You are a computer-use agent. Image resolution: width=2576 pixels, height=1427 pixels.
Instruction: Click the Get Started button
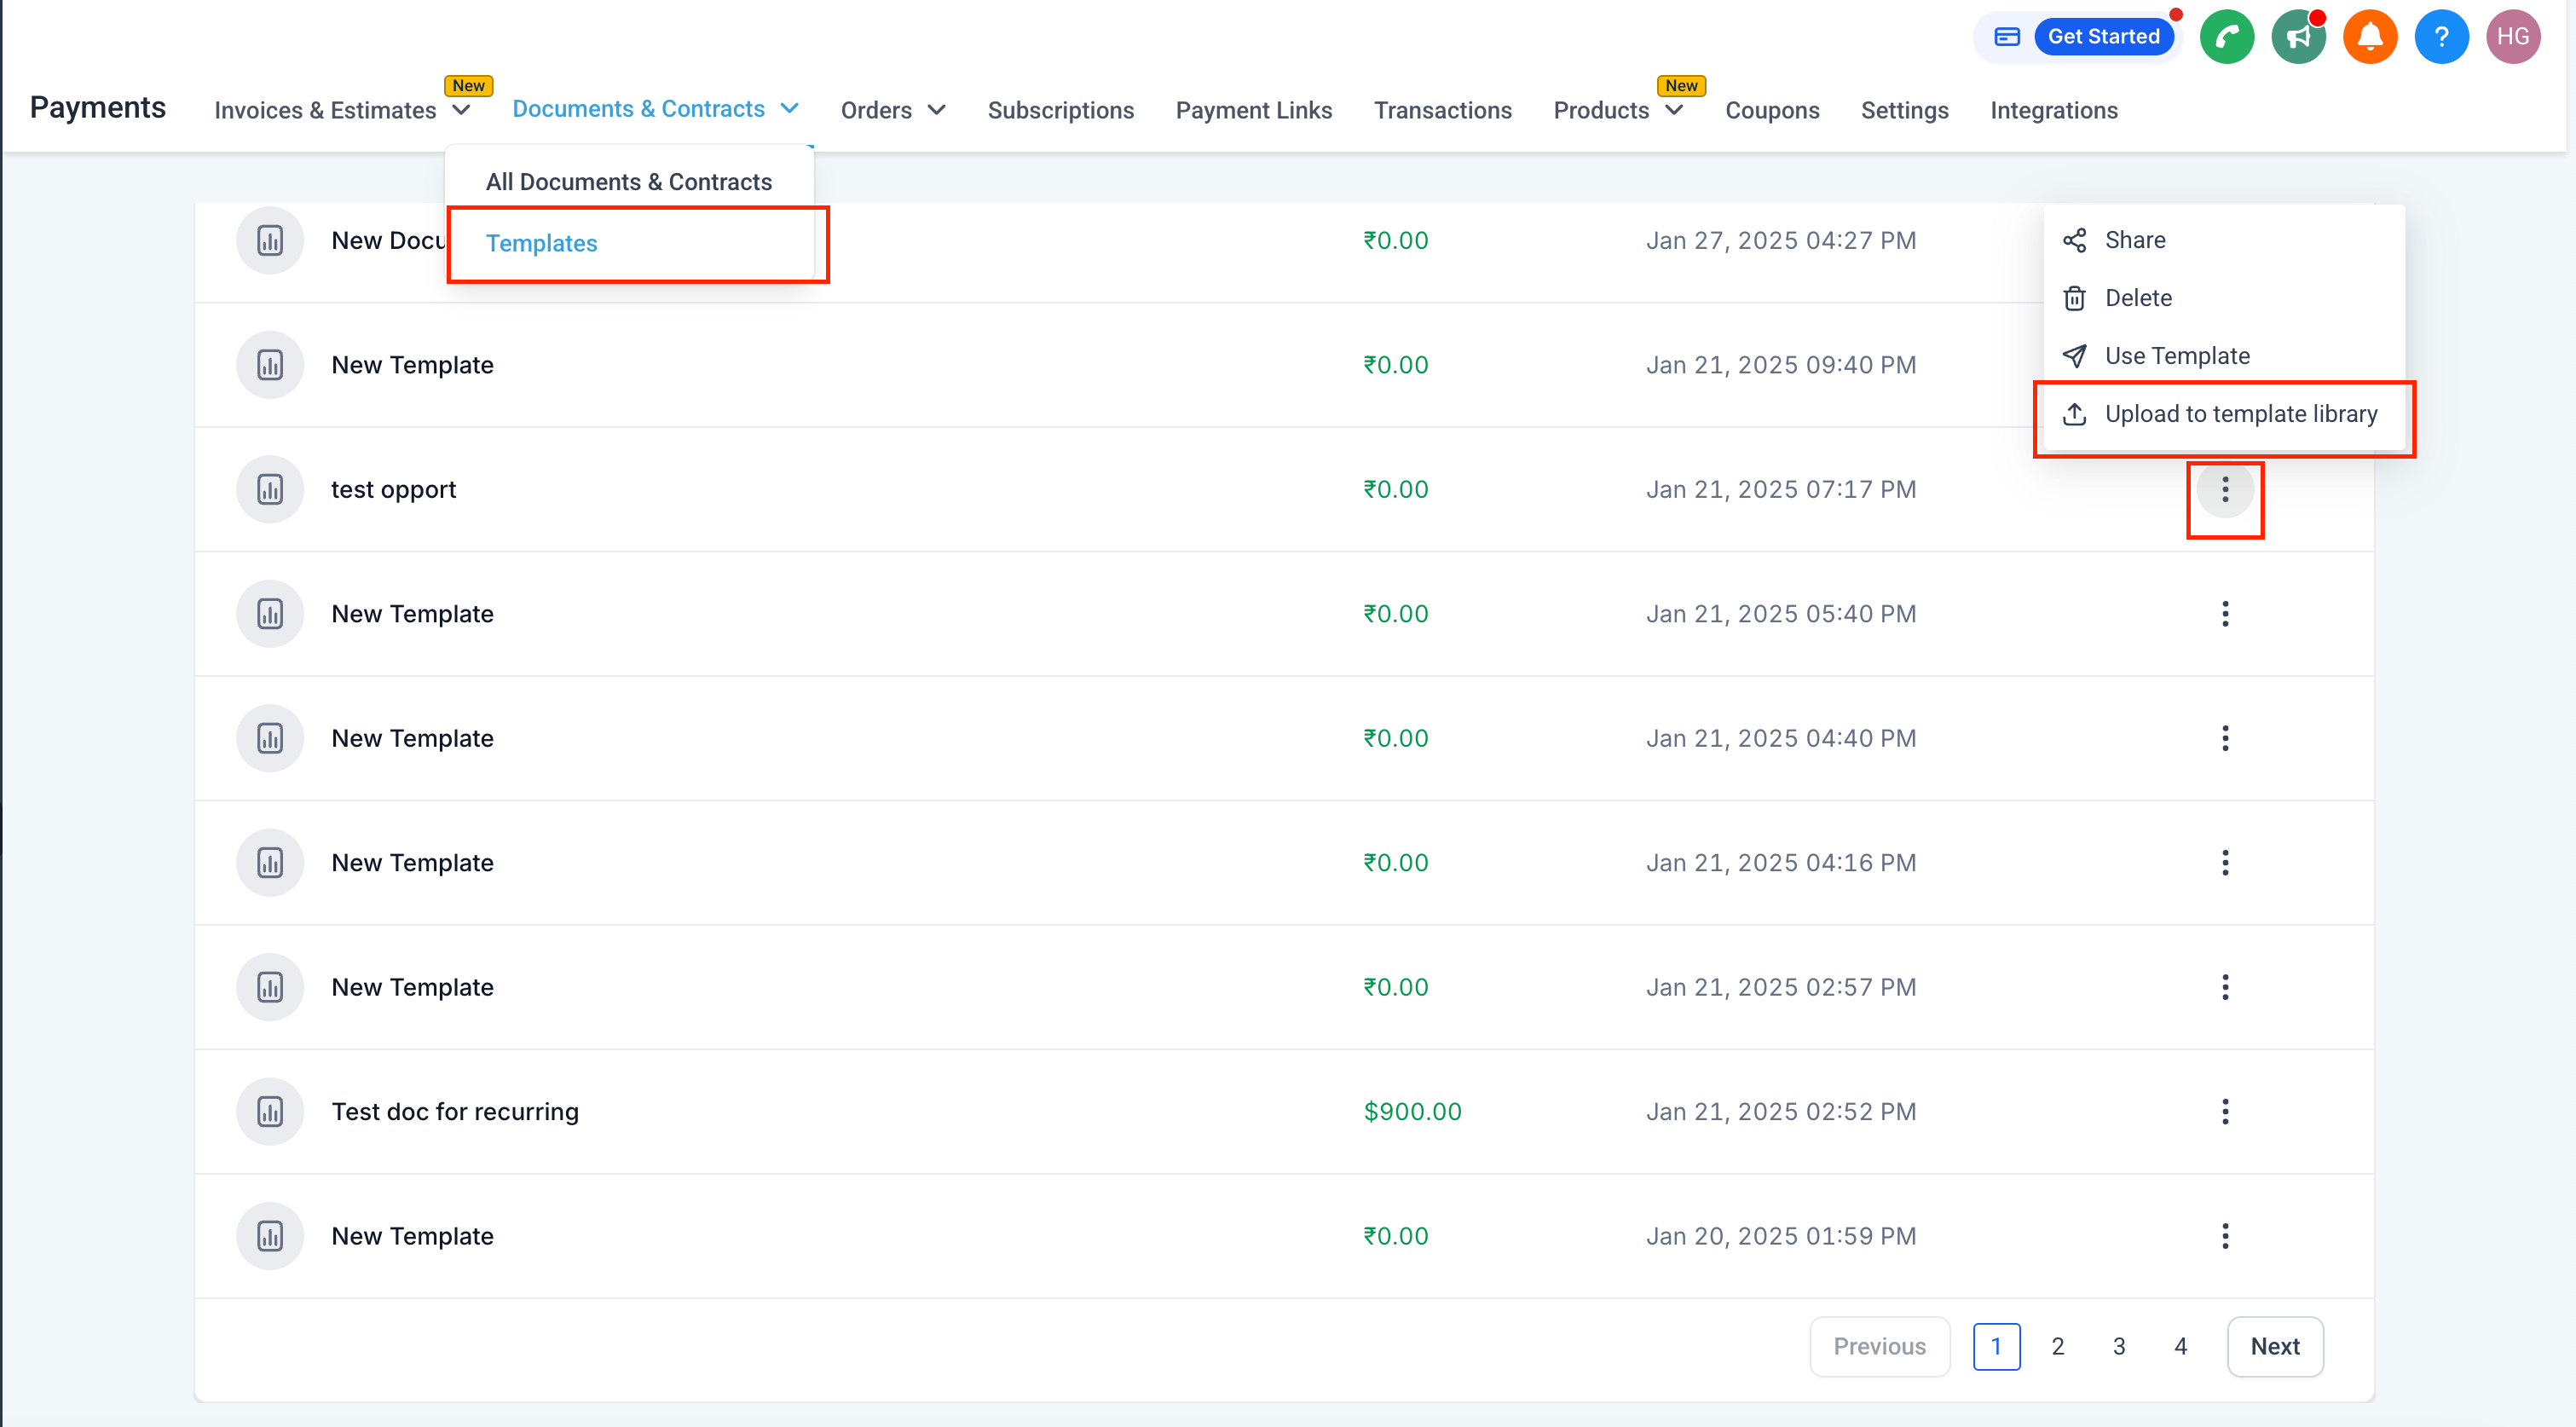2103,37
